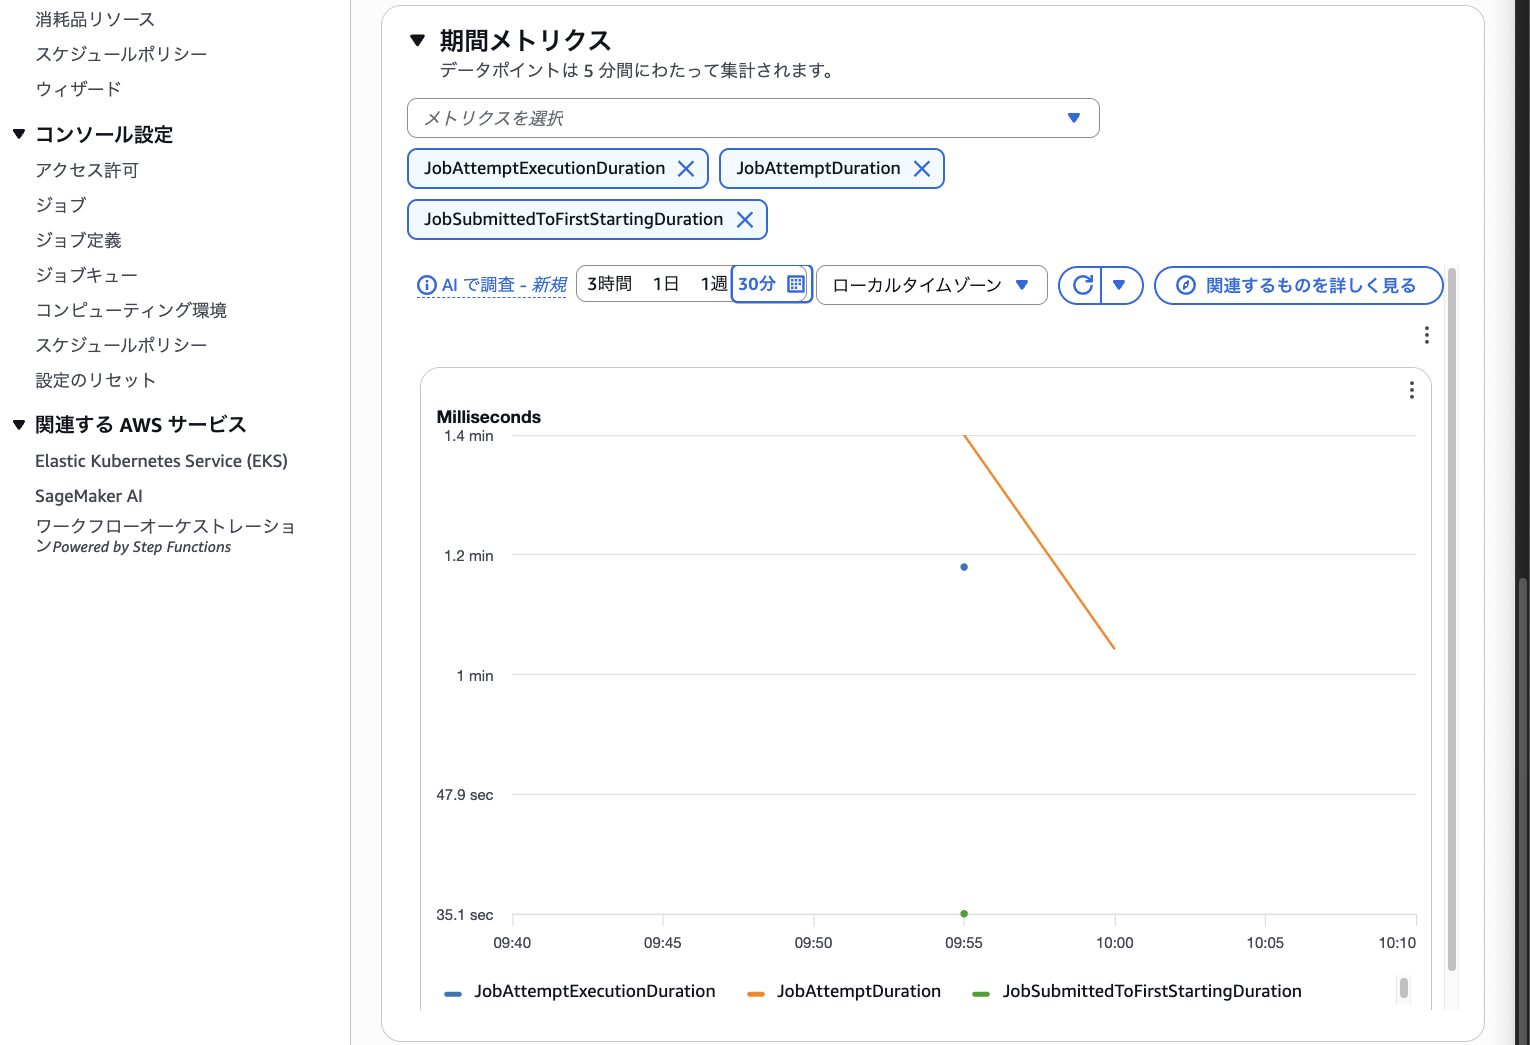1530x1045 pixels.
Task: Toggle JobSubmittedToFirstStartingDuration series in legend
Action: (x=1137, y=991)
